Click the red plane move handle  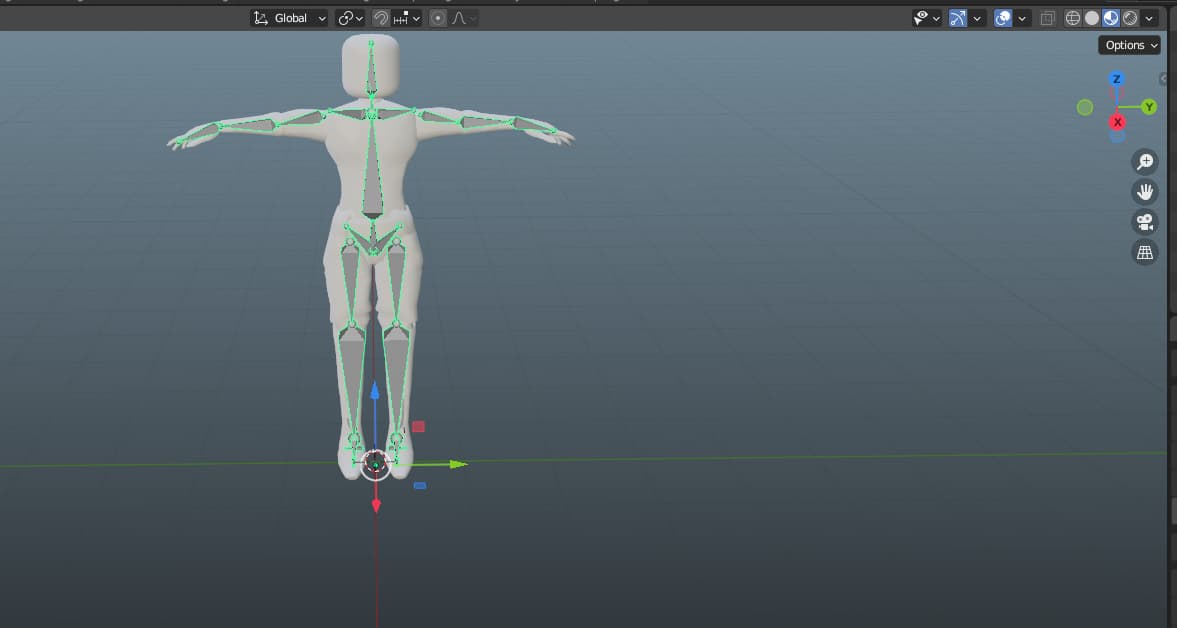coord(418,426)
